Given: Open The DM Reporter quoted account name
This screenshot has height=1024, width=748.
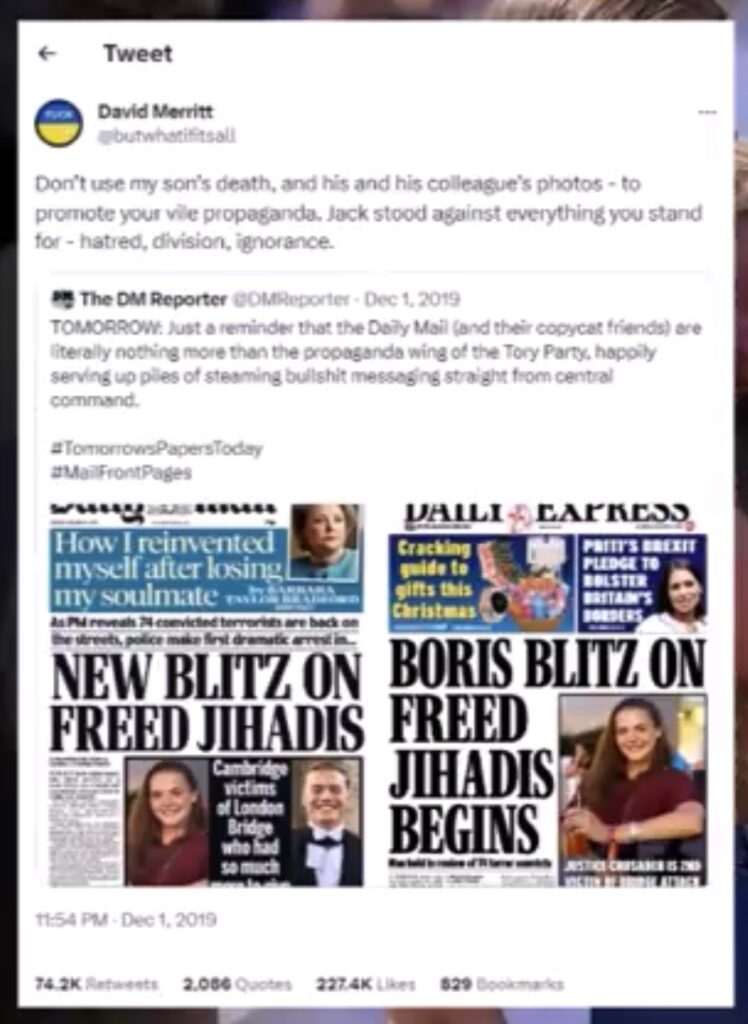Looking at the screenshot, I should click(x=153, y=299).
